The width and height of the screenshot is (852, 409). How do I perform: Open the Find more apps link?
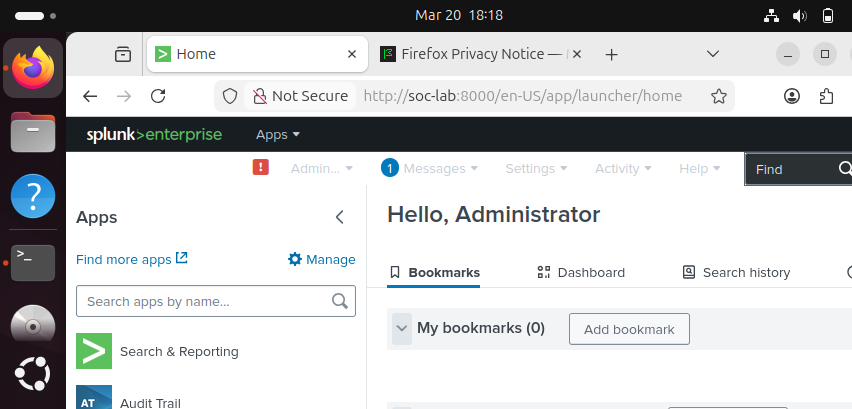[x=132, y=259]
